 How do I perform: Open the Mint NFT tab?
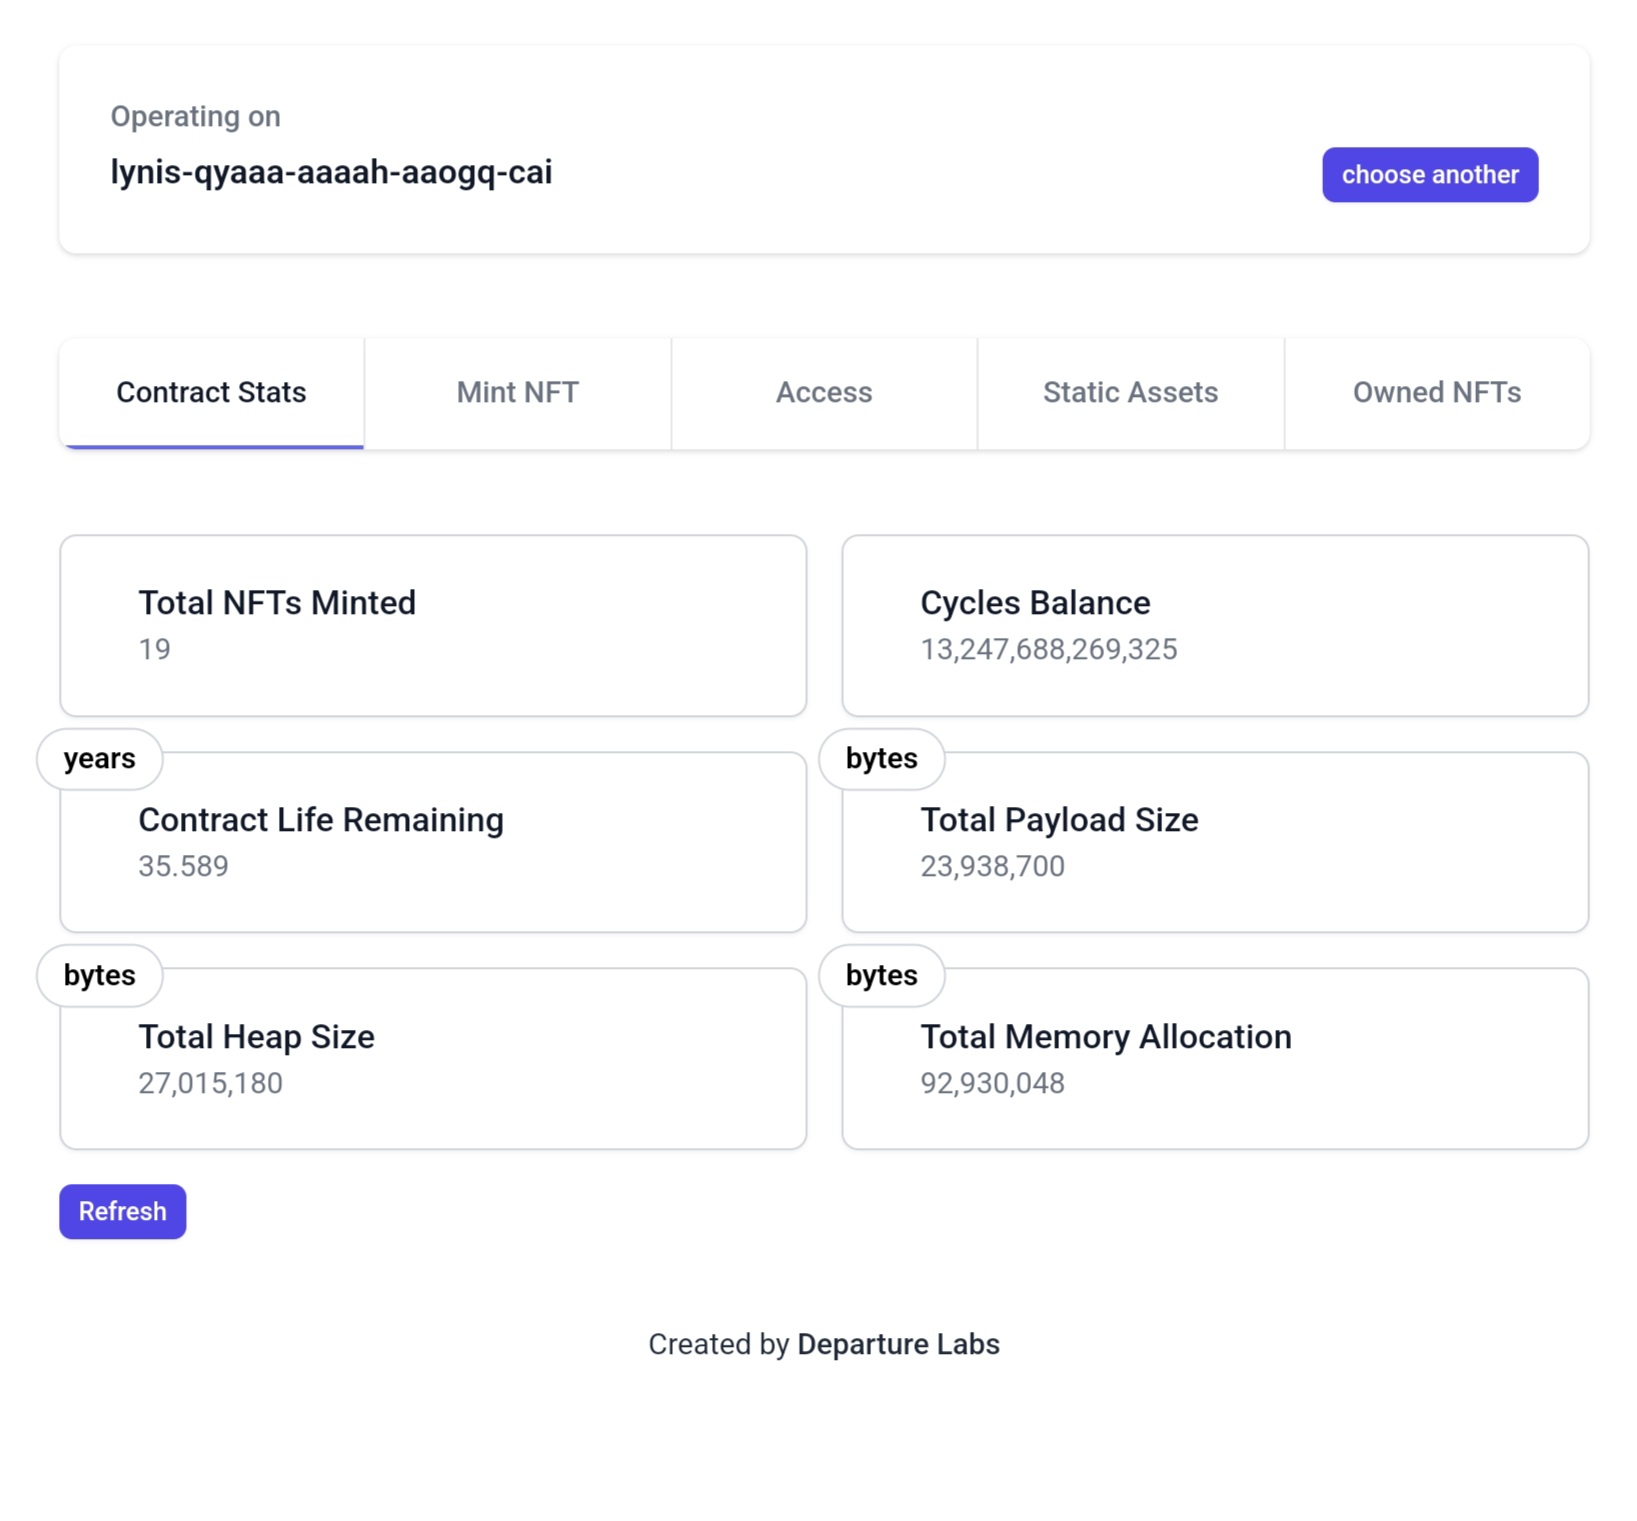pyautogui.click(x=517, y=393)
